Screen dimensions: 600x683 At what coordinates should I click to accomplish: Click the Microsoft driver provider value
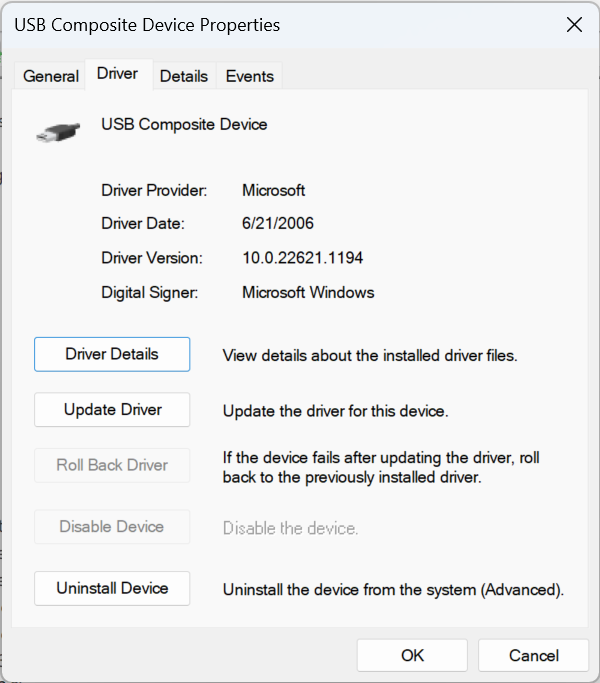coord(273,190)
